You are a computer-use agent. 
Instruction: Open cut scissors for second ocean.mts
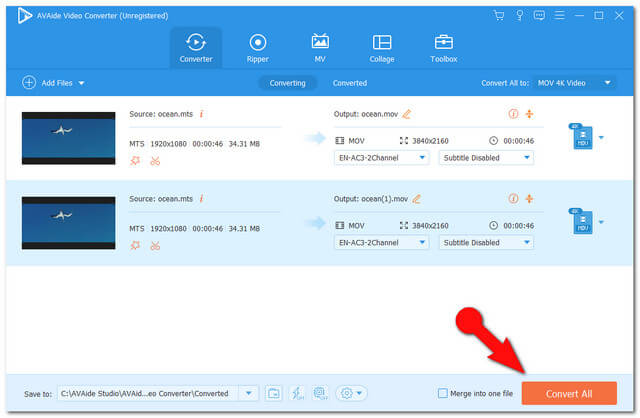pos(155,246)
